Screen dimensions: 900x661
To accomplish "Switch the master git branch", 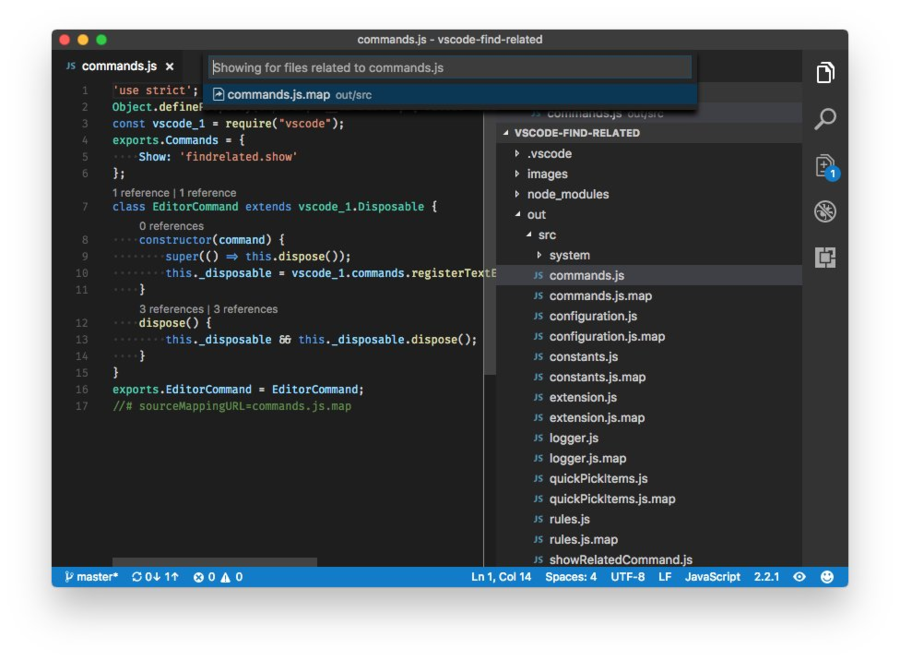I will (91, 577).
